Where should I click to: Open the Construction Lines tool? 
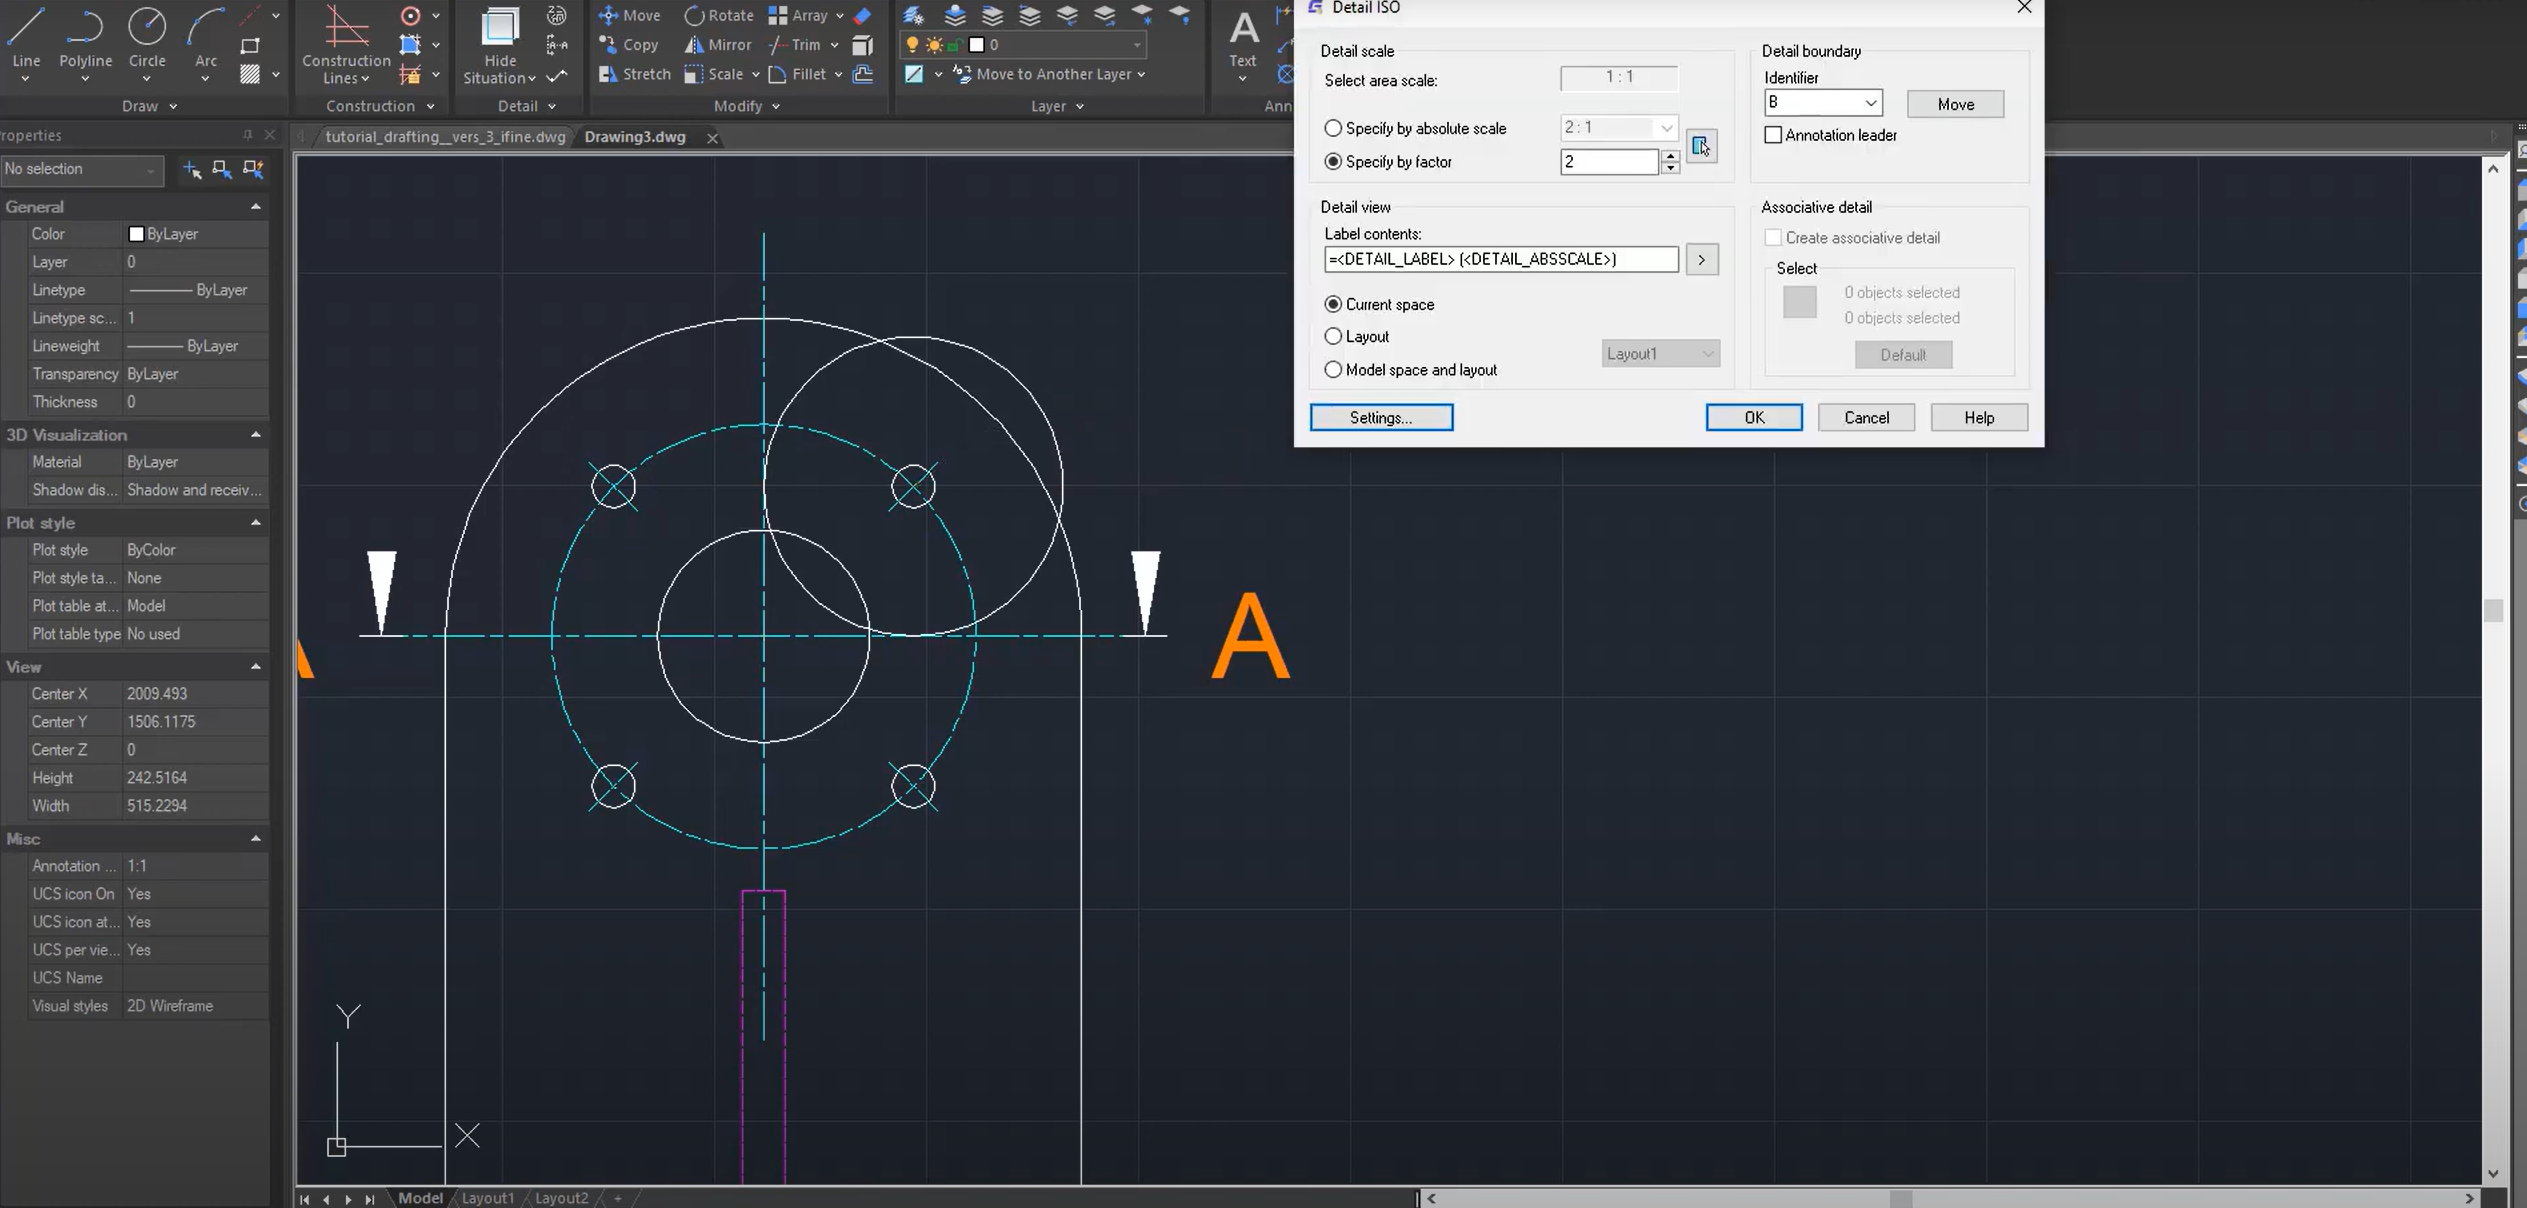pos(346,45)
